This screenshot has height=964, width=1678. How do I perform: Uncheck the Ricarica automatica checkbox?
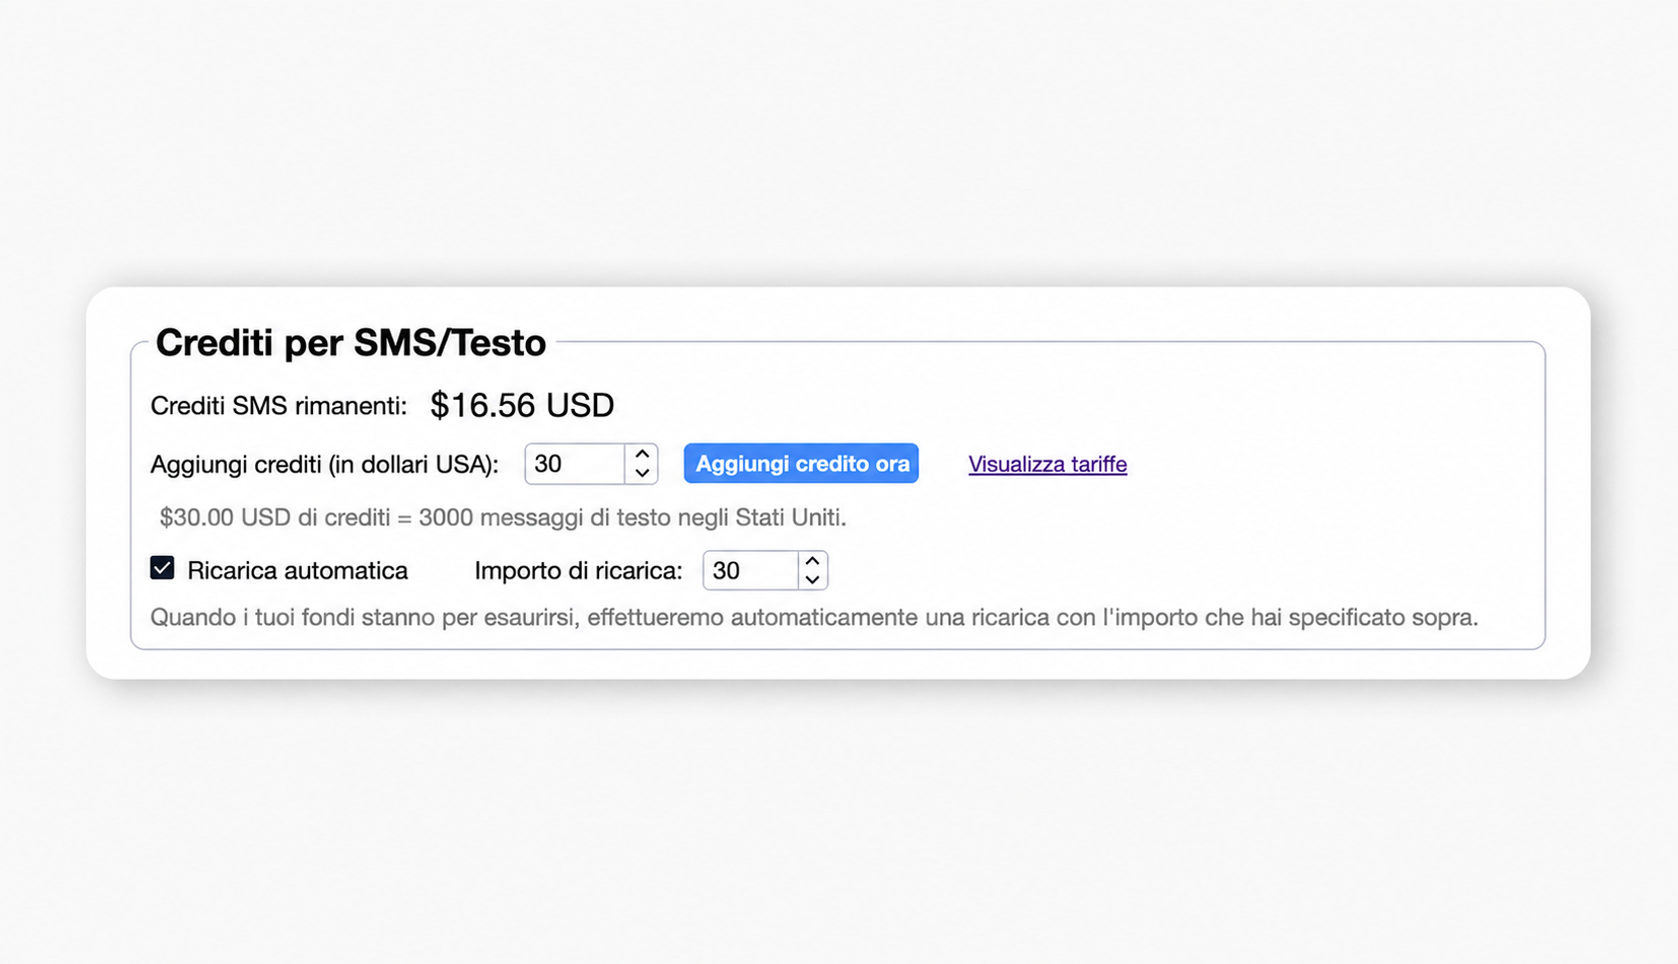[162, 568]
